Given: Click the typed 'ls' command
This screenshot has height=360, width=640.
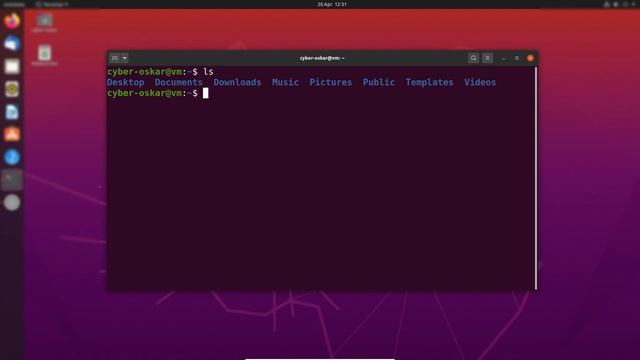Looking at the screenshot, I should pos(208,71).
